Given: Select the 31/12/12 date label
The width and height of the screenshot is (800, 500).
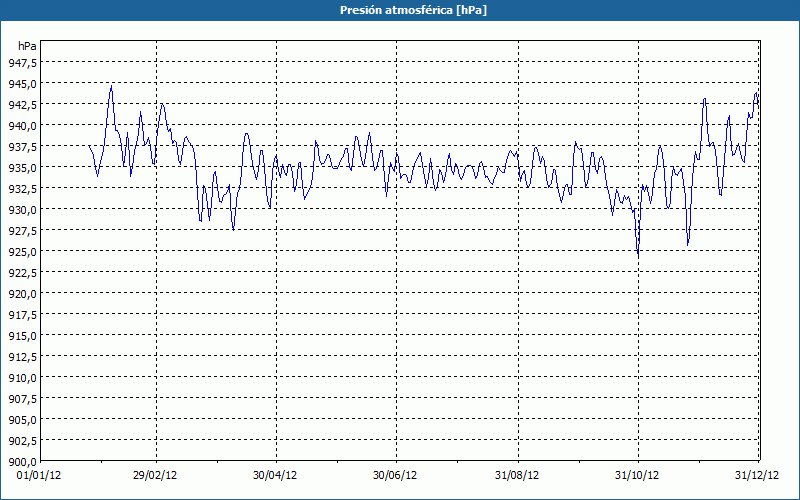Looking at the screenshot, I should (x=757, y=476).
